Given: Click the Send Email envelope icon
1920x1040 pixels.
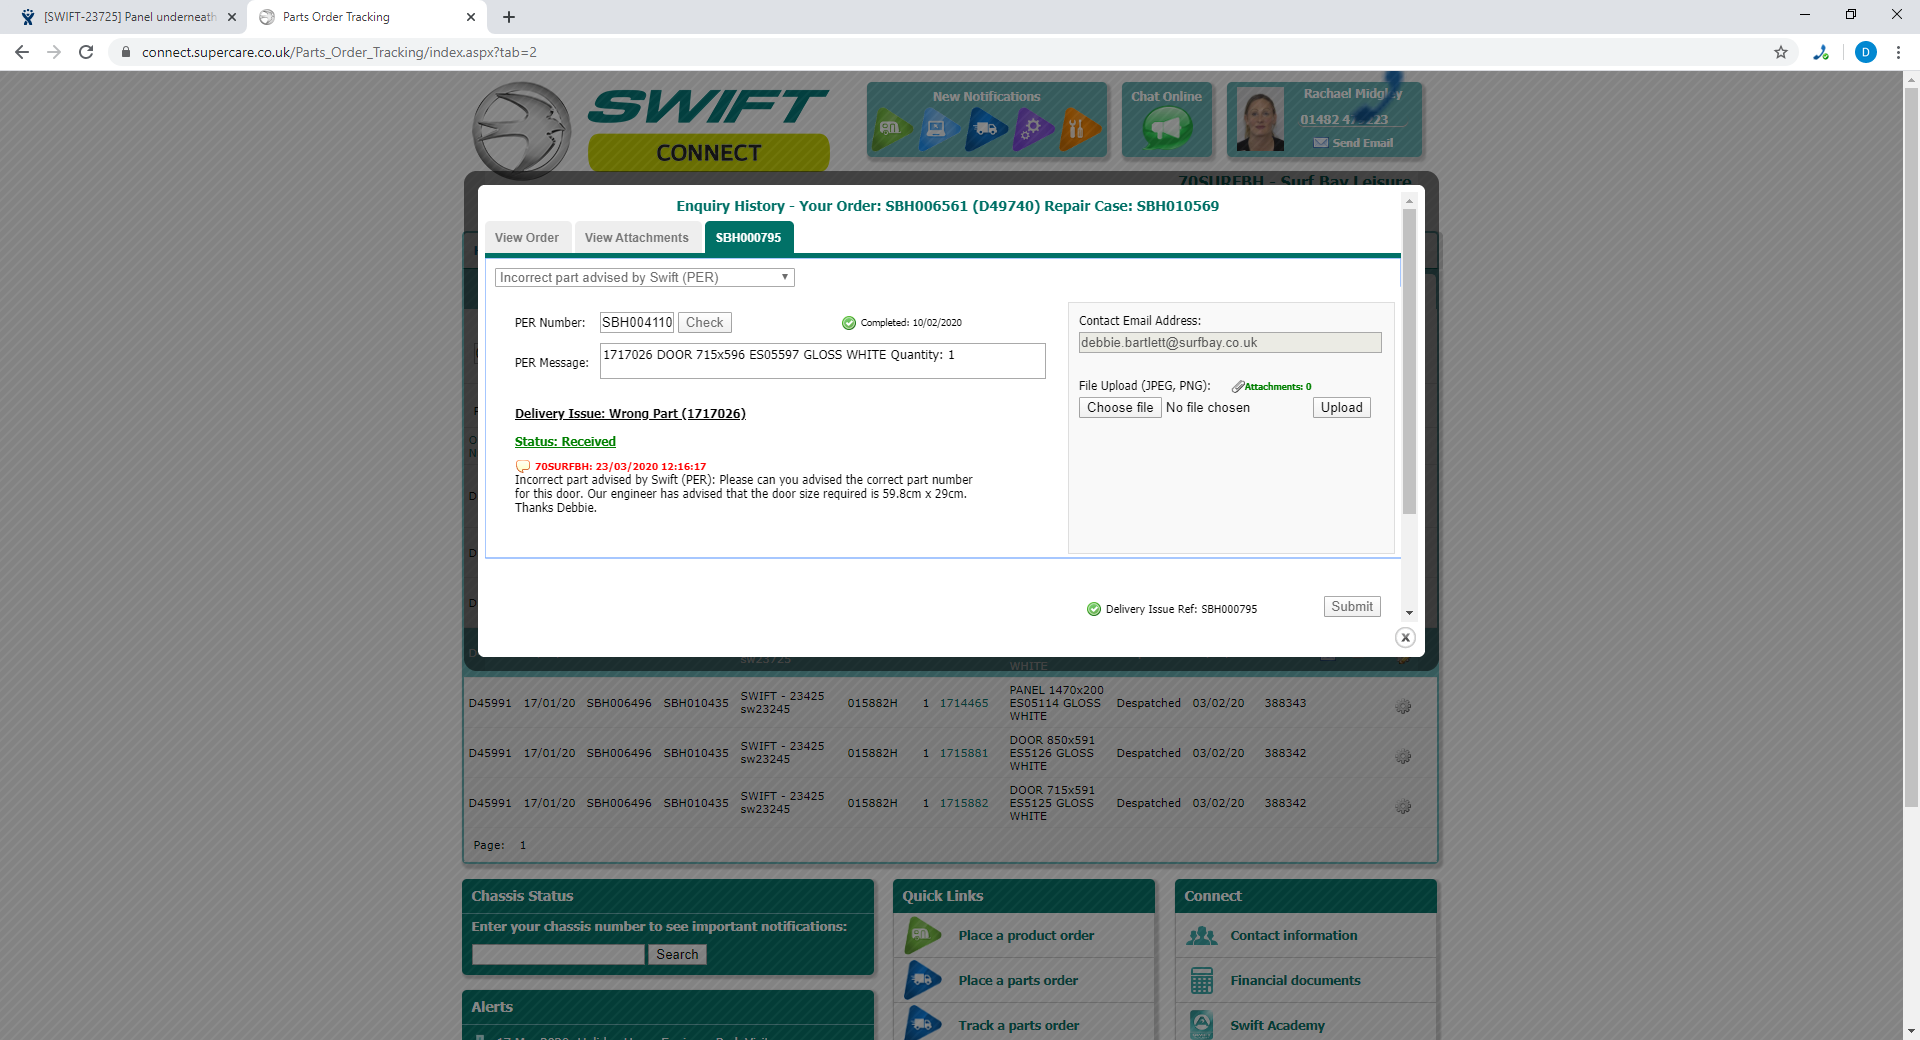Looking at the screenshot, I should [x=1321, y=143].
